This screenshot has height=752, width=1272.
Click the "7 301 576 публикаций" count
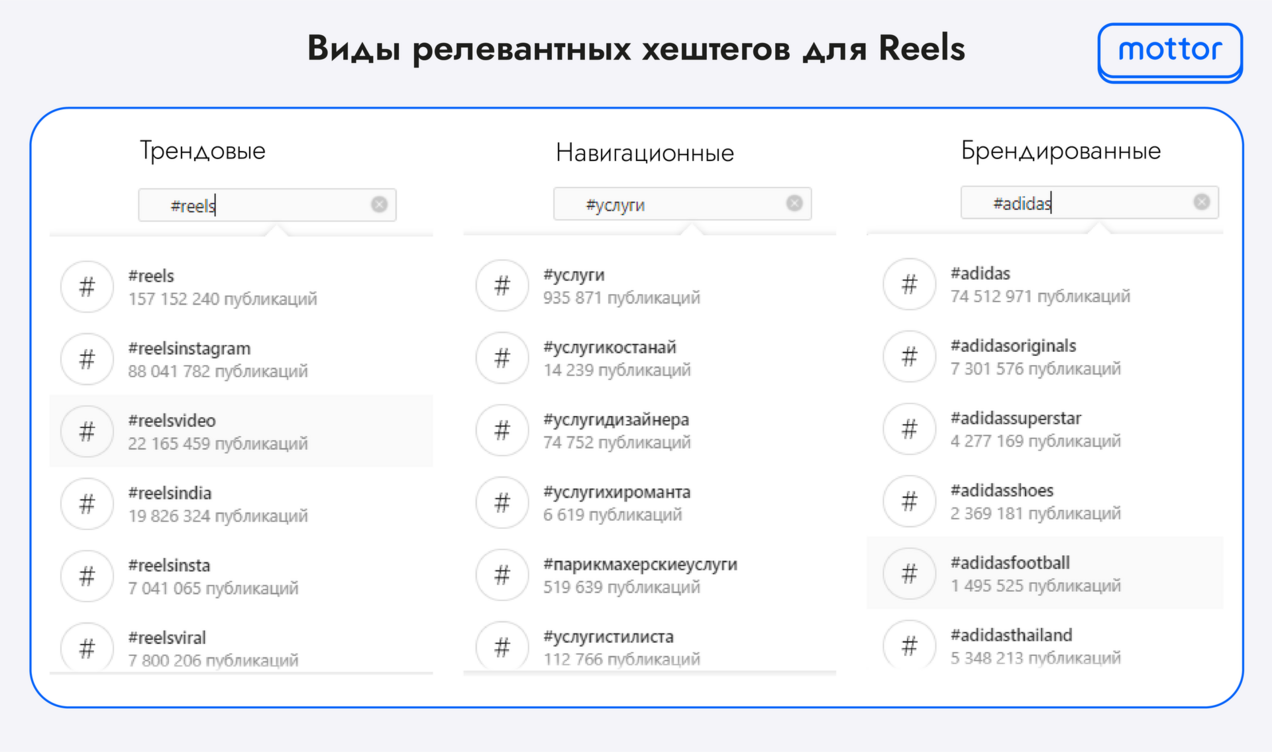click(1036, 369)
